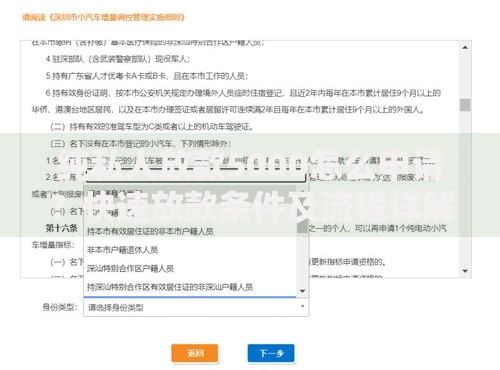The height and width of the screenshot is (370, 500).
Task: Click the document scrollbar up arrow
Action: (x=465, y=47)
